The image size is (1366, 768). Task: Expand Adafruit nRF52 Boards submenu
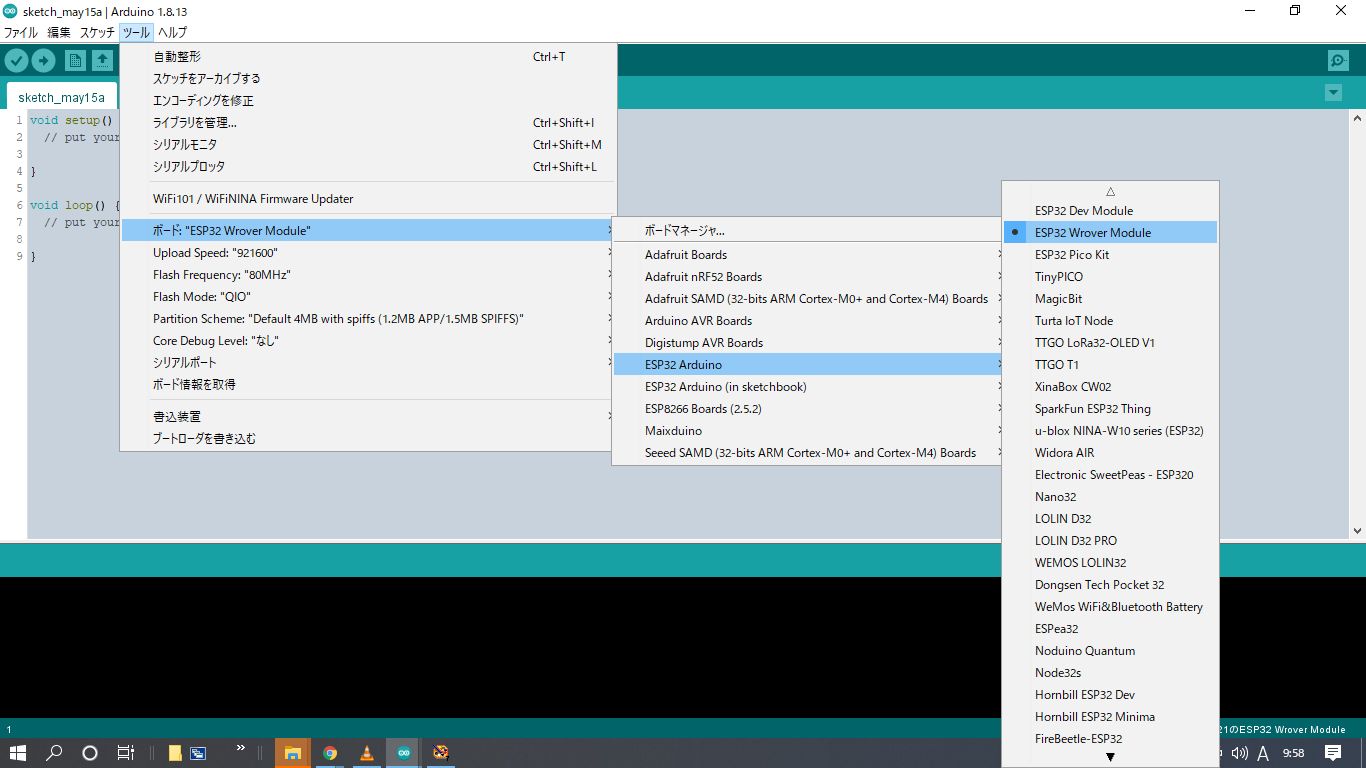(x=809, y=277)
